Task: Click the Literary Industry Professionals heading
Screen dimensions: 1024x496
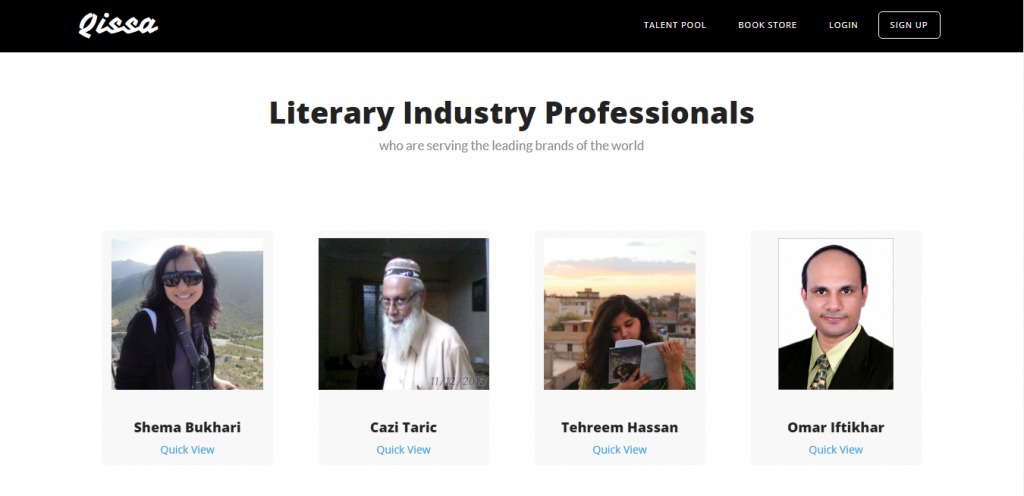Action: coord(511,113)
